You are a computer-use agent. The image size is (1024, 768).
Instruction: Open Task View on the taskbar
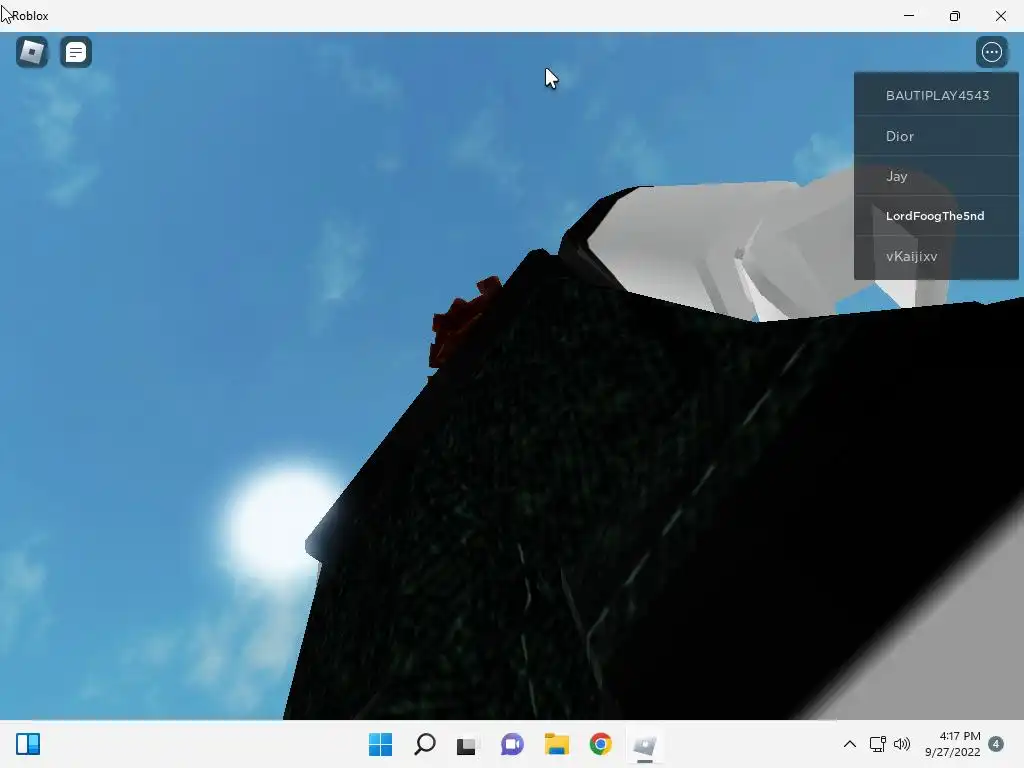coord(466,744)
